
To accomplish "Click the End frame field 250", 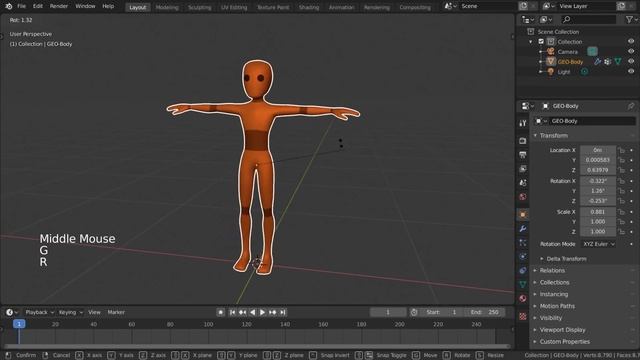I will (485, 312).
